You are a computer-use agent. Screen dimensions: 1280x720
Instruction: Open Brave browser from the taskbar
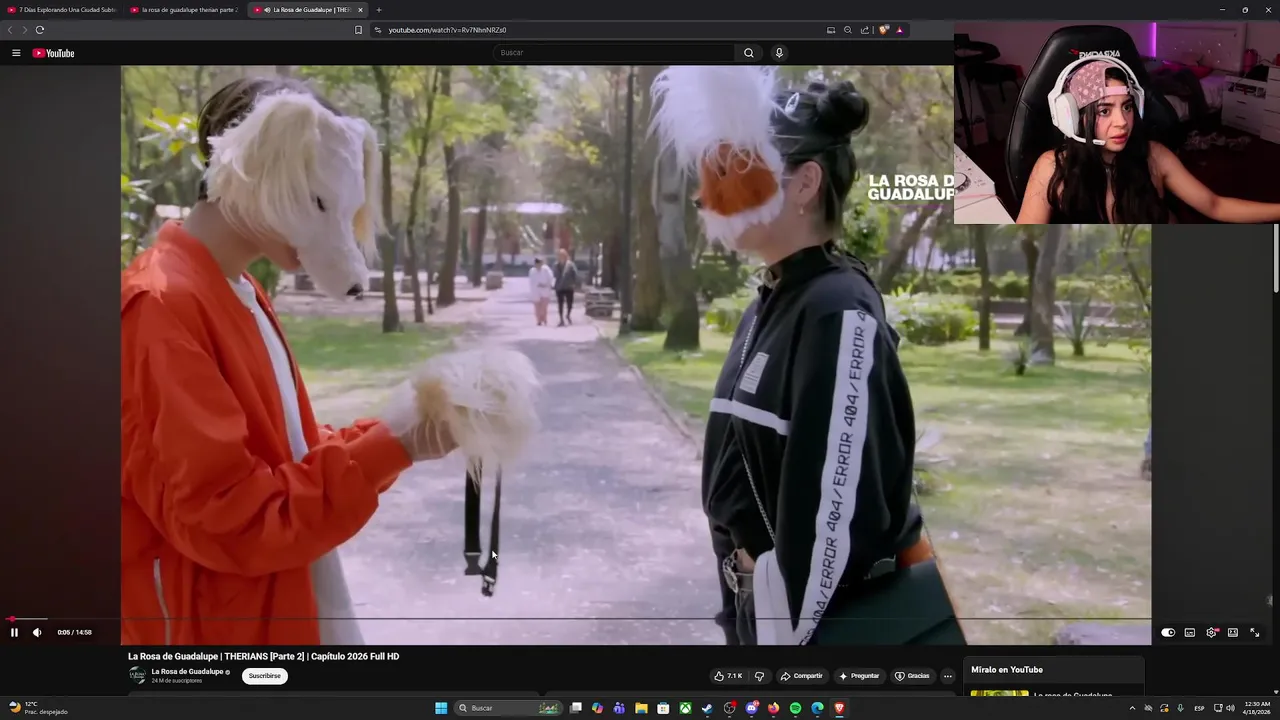[839, 708]
